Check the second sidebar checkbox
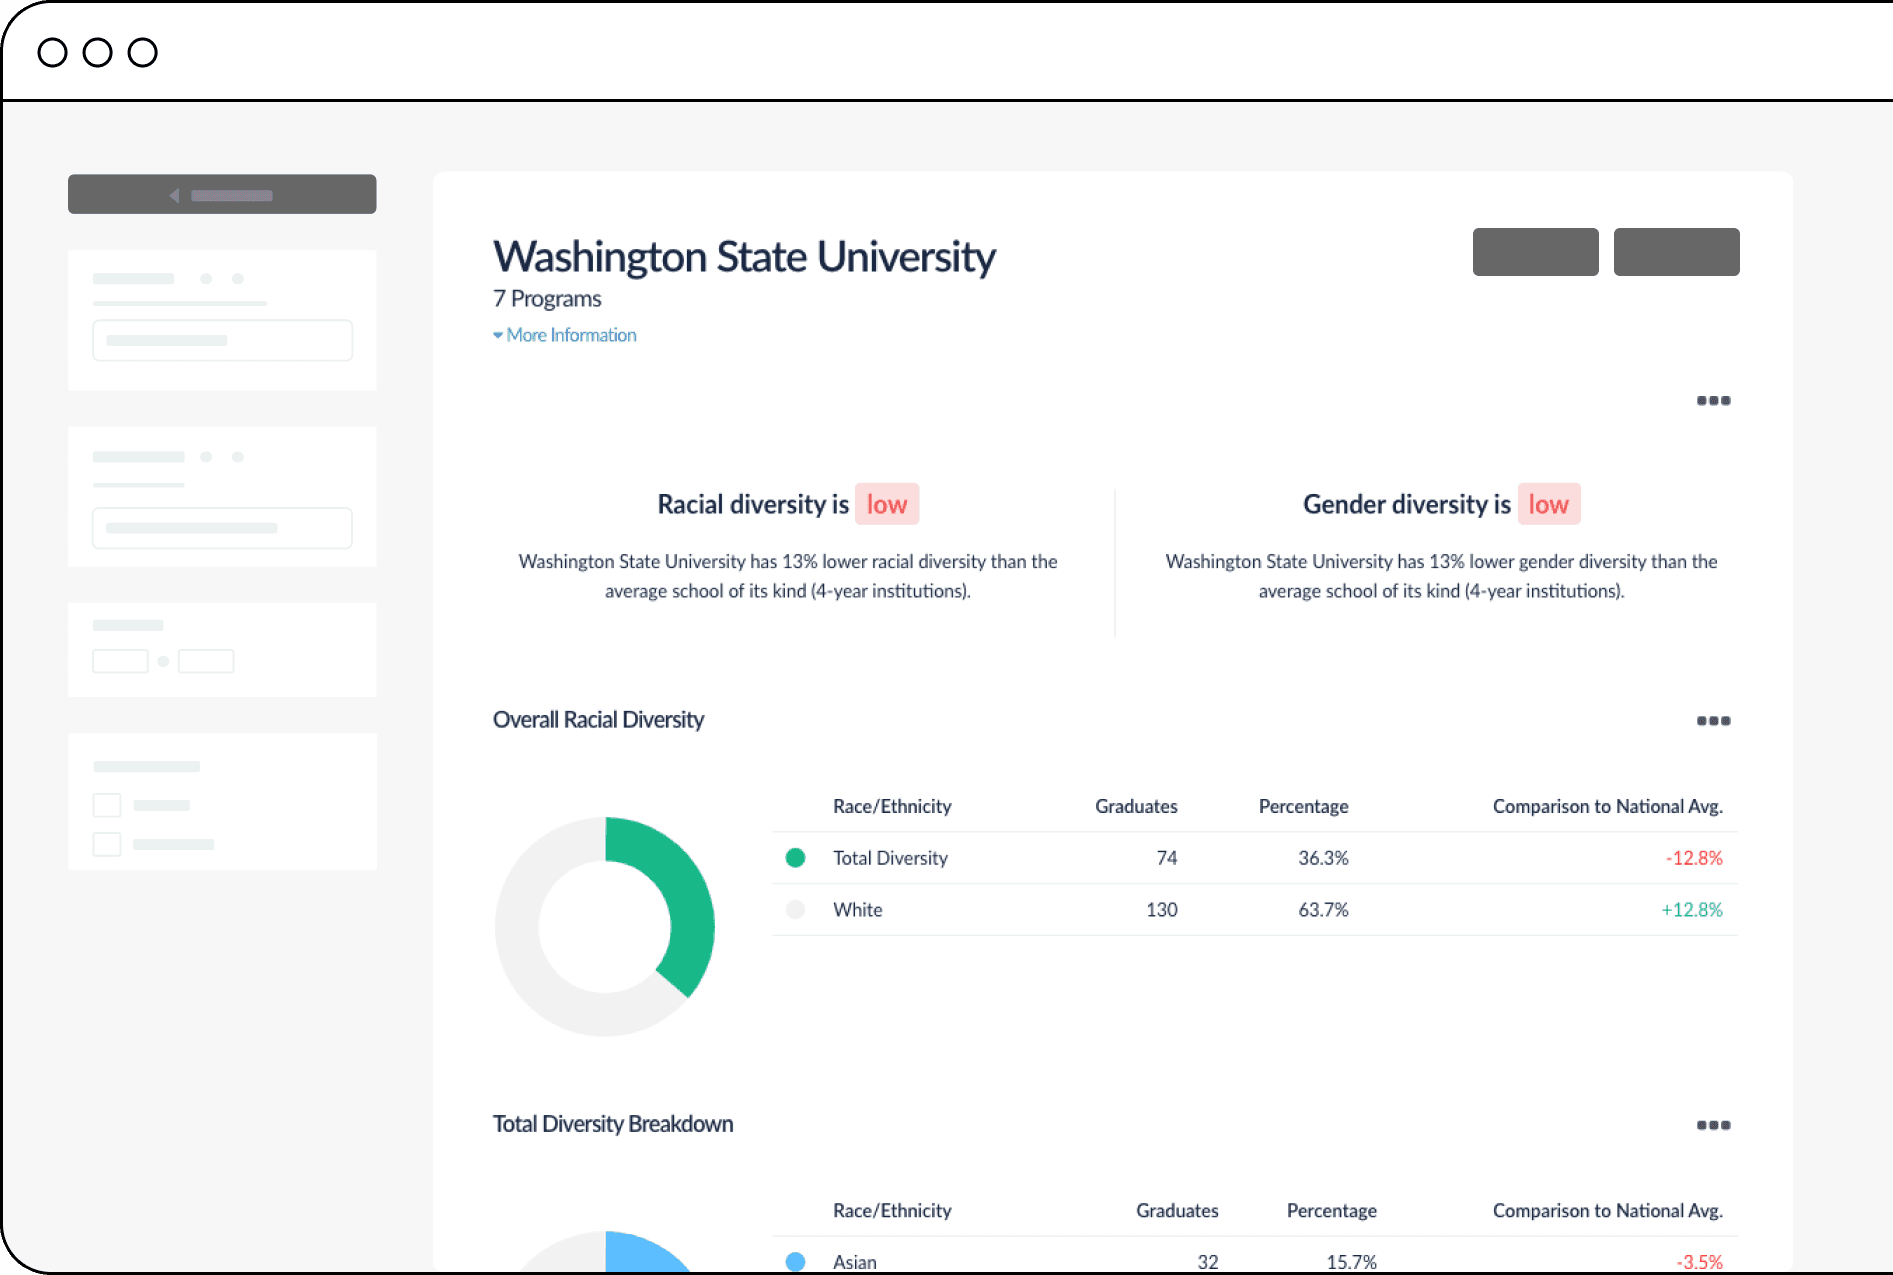The height and width of the screenshot is (1275, 1893). 107,844
